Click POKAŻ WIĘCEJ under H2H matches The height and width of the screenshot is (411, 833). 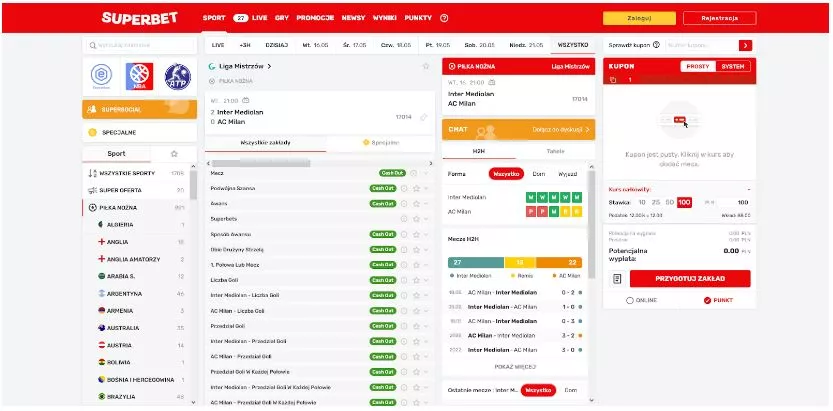pos(515,367)
